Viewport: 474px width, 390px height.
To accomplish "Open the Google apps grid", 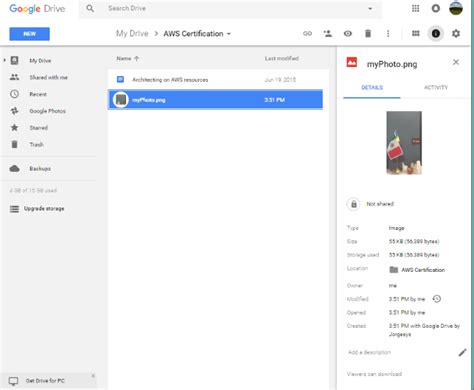I will (x=415, y=8).
